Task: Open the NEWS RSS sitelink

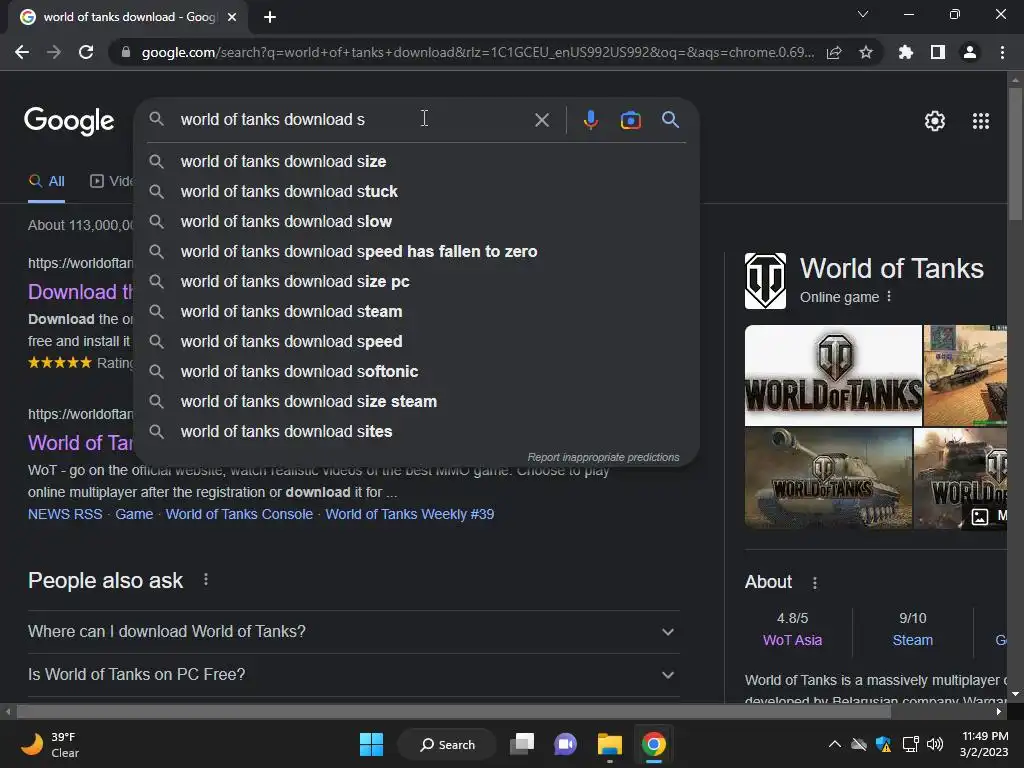Action: (x=65, y=514)
